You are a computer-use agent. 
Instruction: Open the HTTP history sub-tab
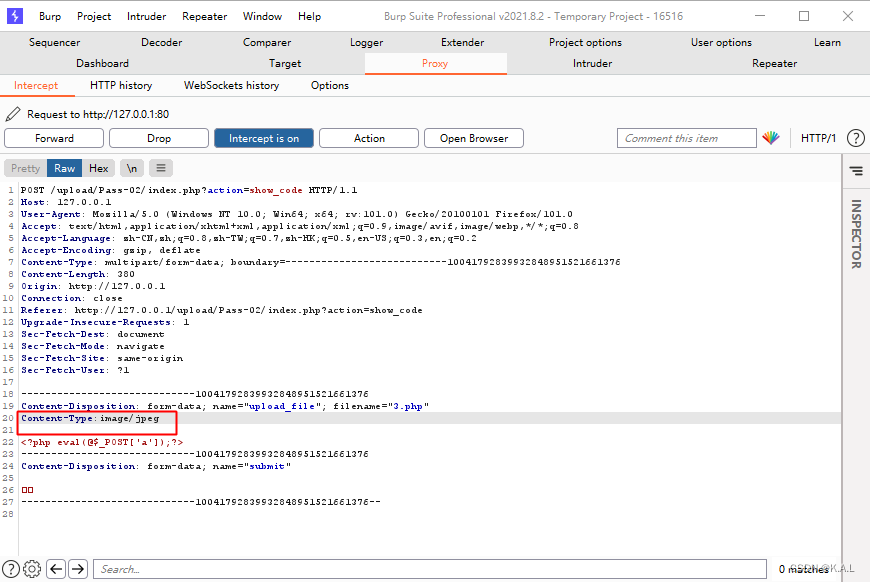pyautogui.click(x=121, y=85)
